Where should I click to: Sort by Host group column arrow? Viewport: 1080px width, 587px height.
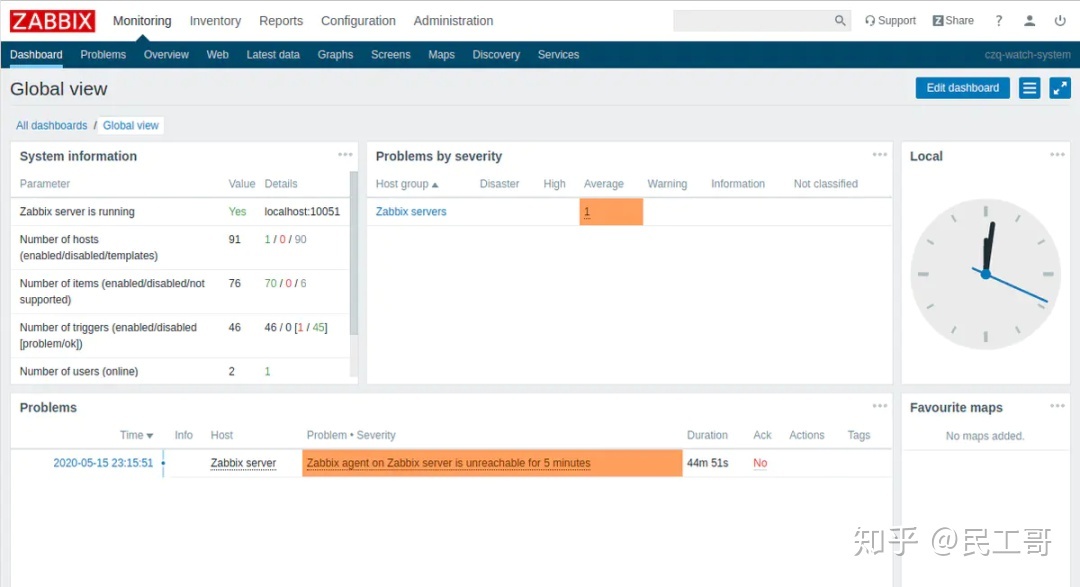pyautogui.click(x=435, y=185)
